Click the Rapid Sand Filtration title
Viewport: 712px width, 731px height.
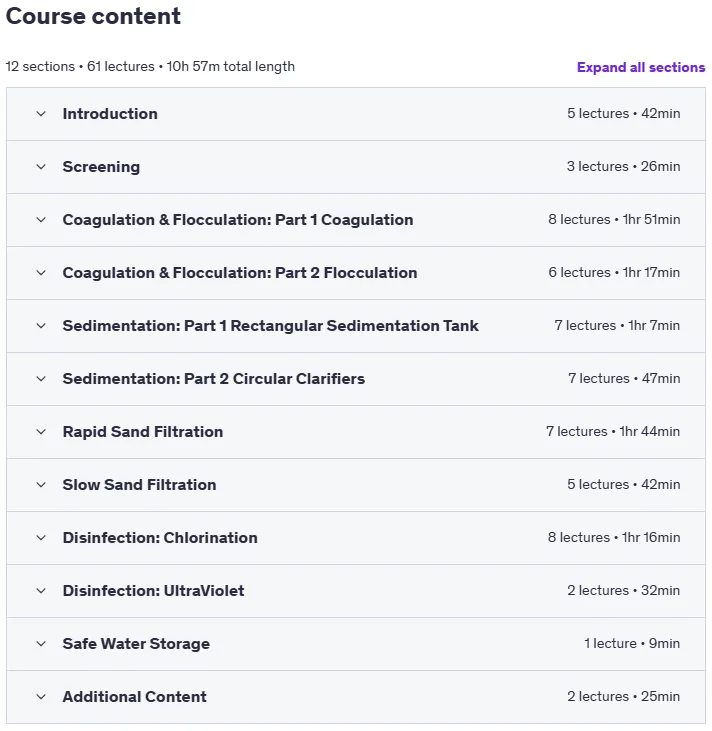(x=143, y=432)
